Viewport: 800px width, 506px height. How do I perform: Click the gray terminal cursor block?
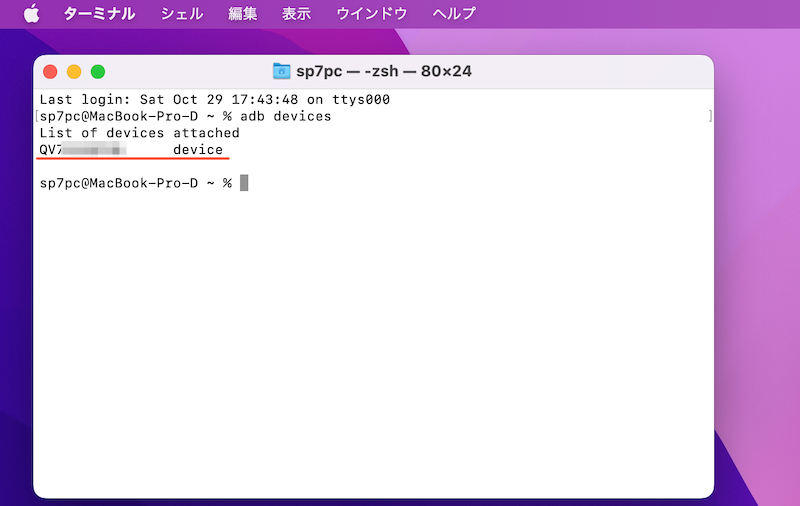tap(244, 183)
